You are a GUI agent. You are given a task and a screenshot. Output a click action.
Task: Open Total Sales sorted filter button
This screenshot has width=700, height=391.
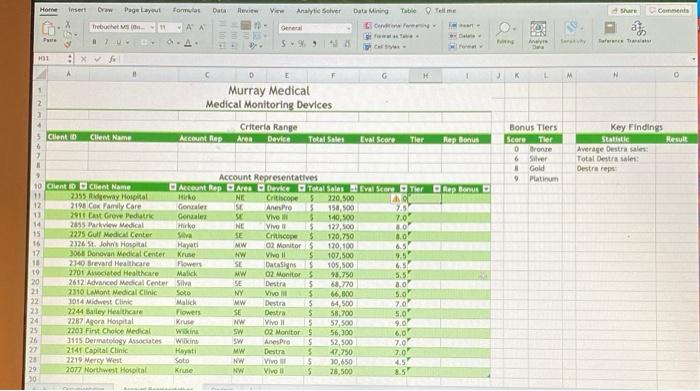(x=354, y=188)
